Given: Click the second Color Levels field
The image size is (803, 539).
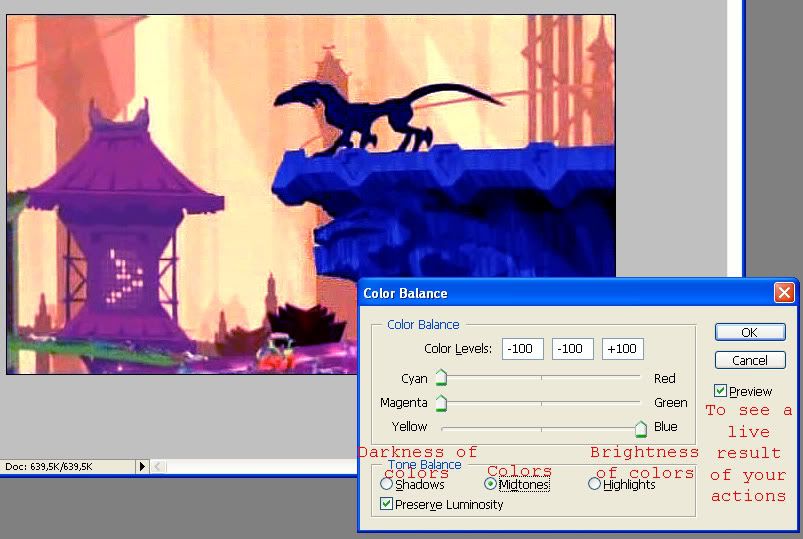Looking at the screenshot, I should click(573, 349).
